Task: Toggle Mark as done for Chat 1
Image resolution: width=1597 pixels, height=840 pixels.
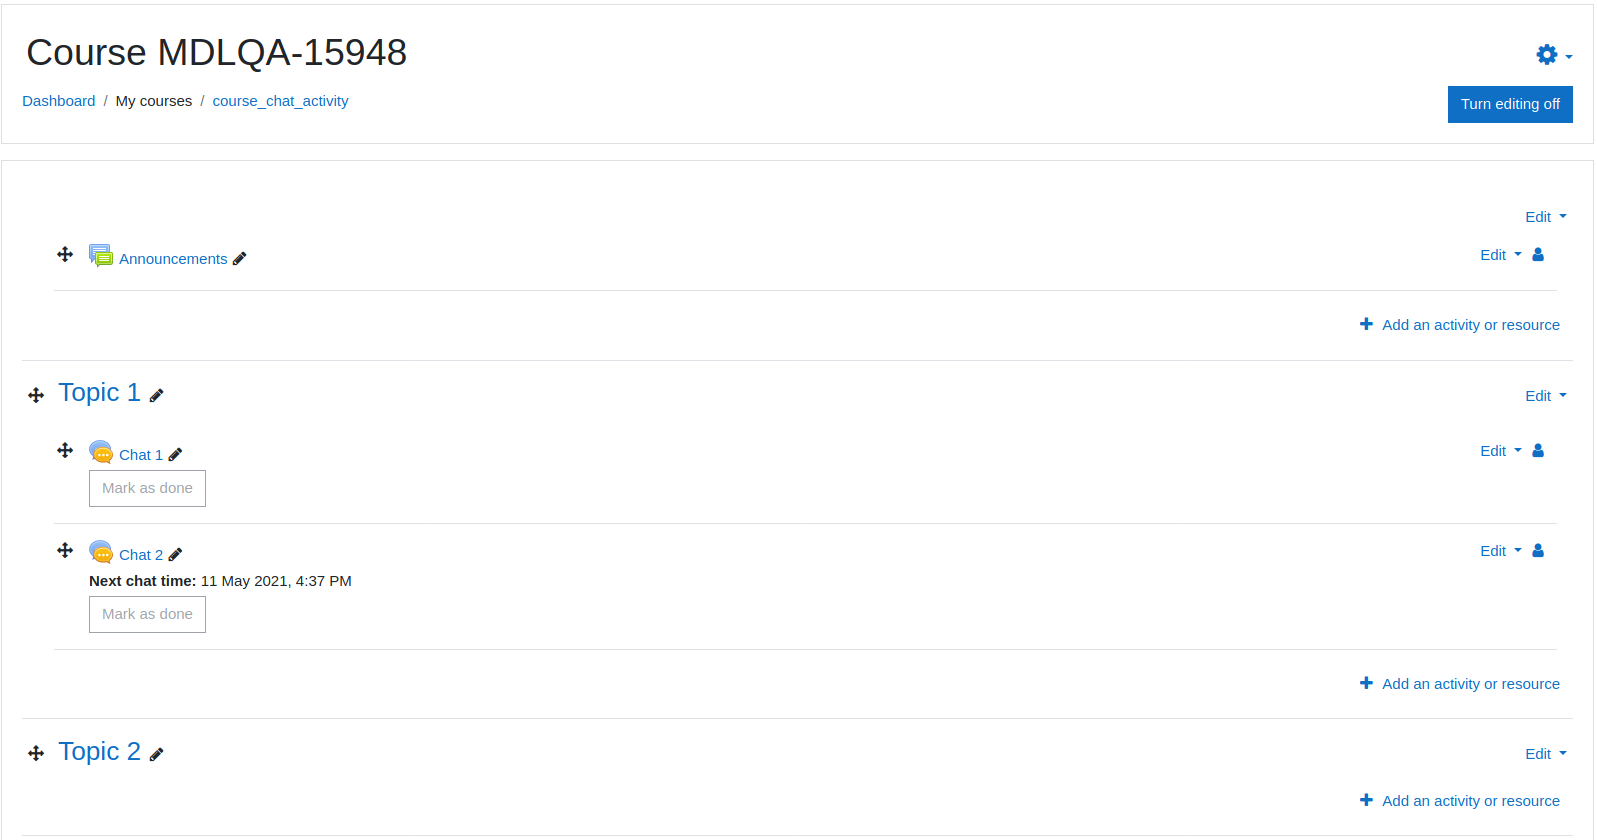Action: coord(147,489)
